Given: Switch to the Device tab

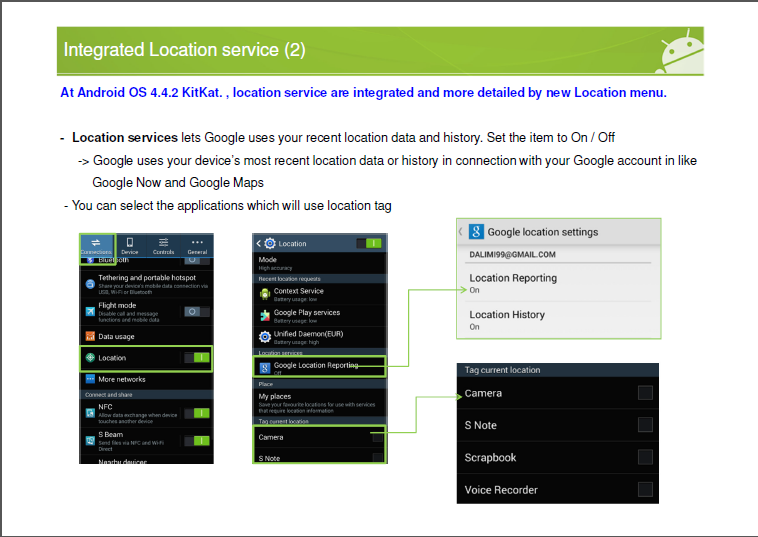Looking at the screenshot, I should (x=130, y=246).
